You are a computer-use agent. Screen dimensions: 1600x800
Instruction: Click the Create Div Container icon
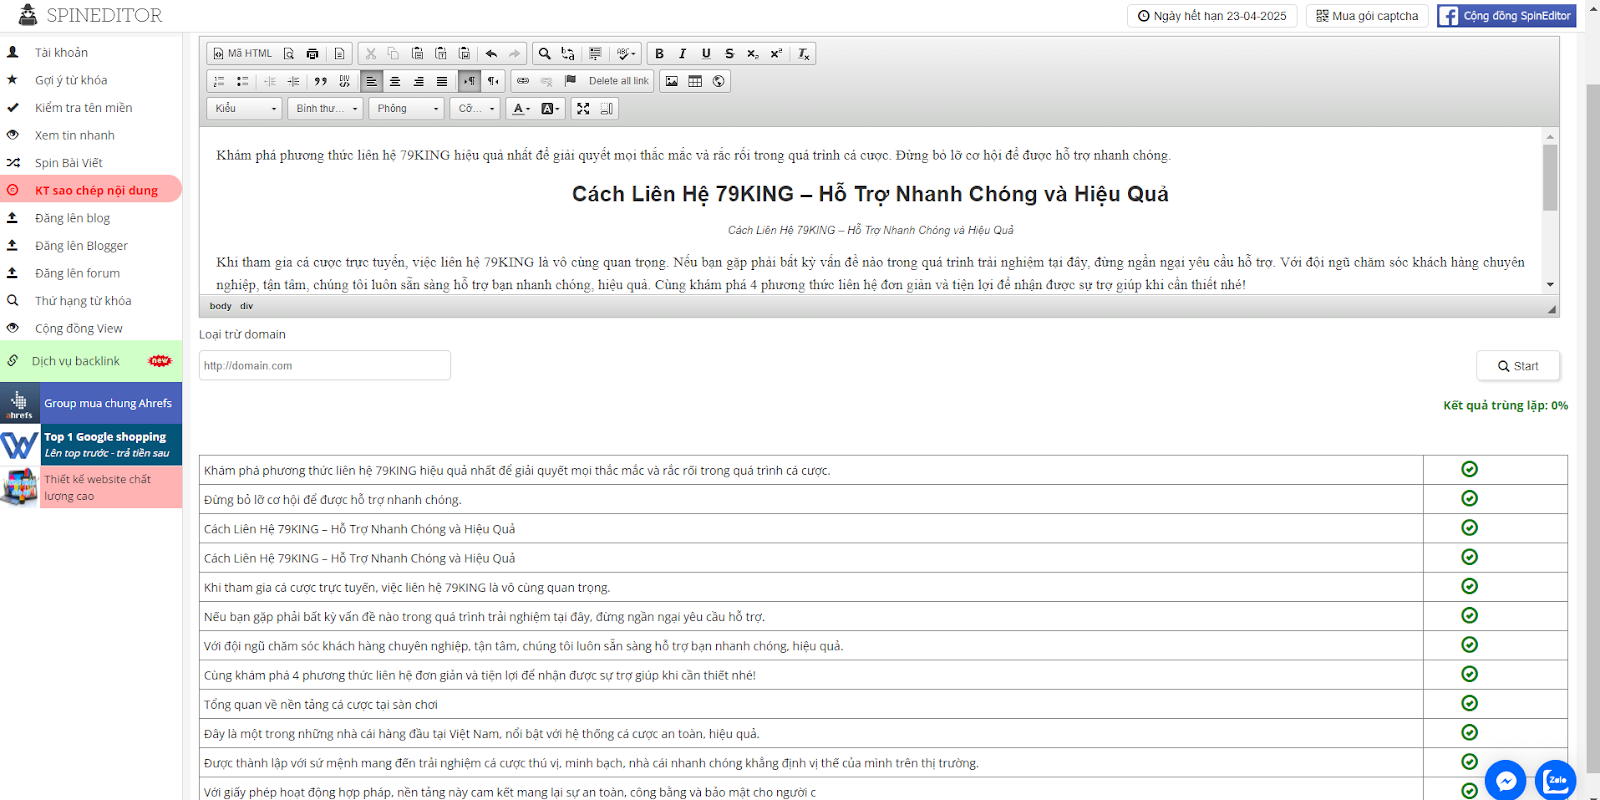click(344, 81)
